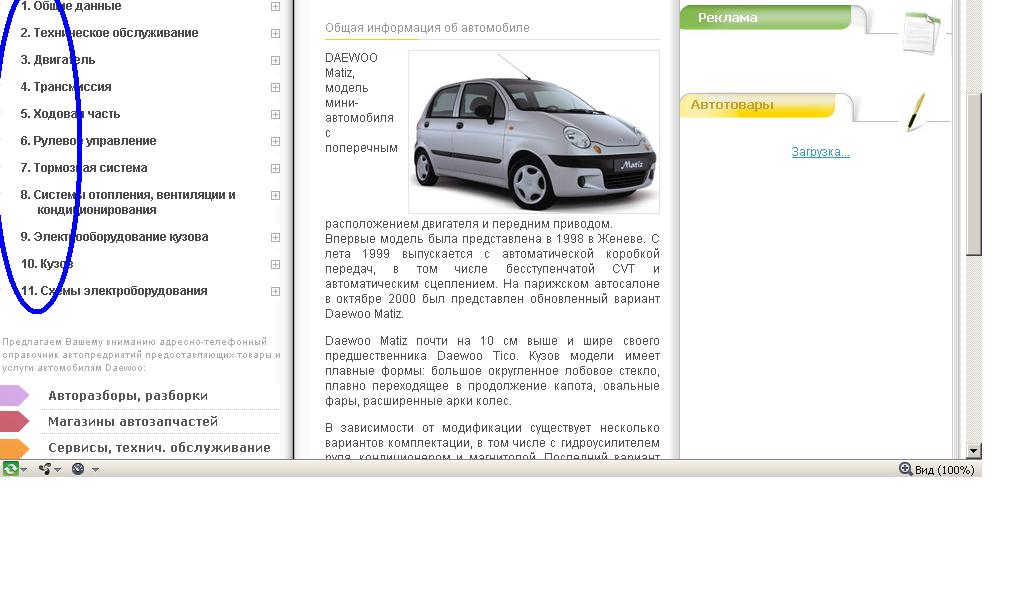Click the text DAEWOO Matiz, модель
The width and height of the screenshot is (1024, 600).
click(x=351, y=72)
